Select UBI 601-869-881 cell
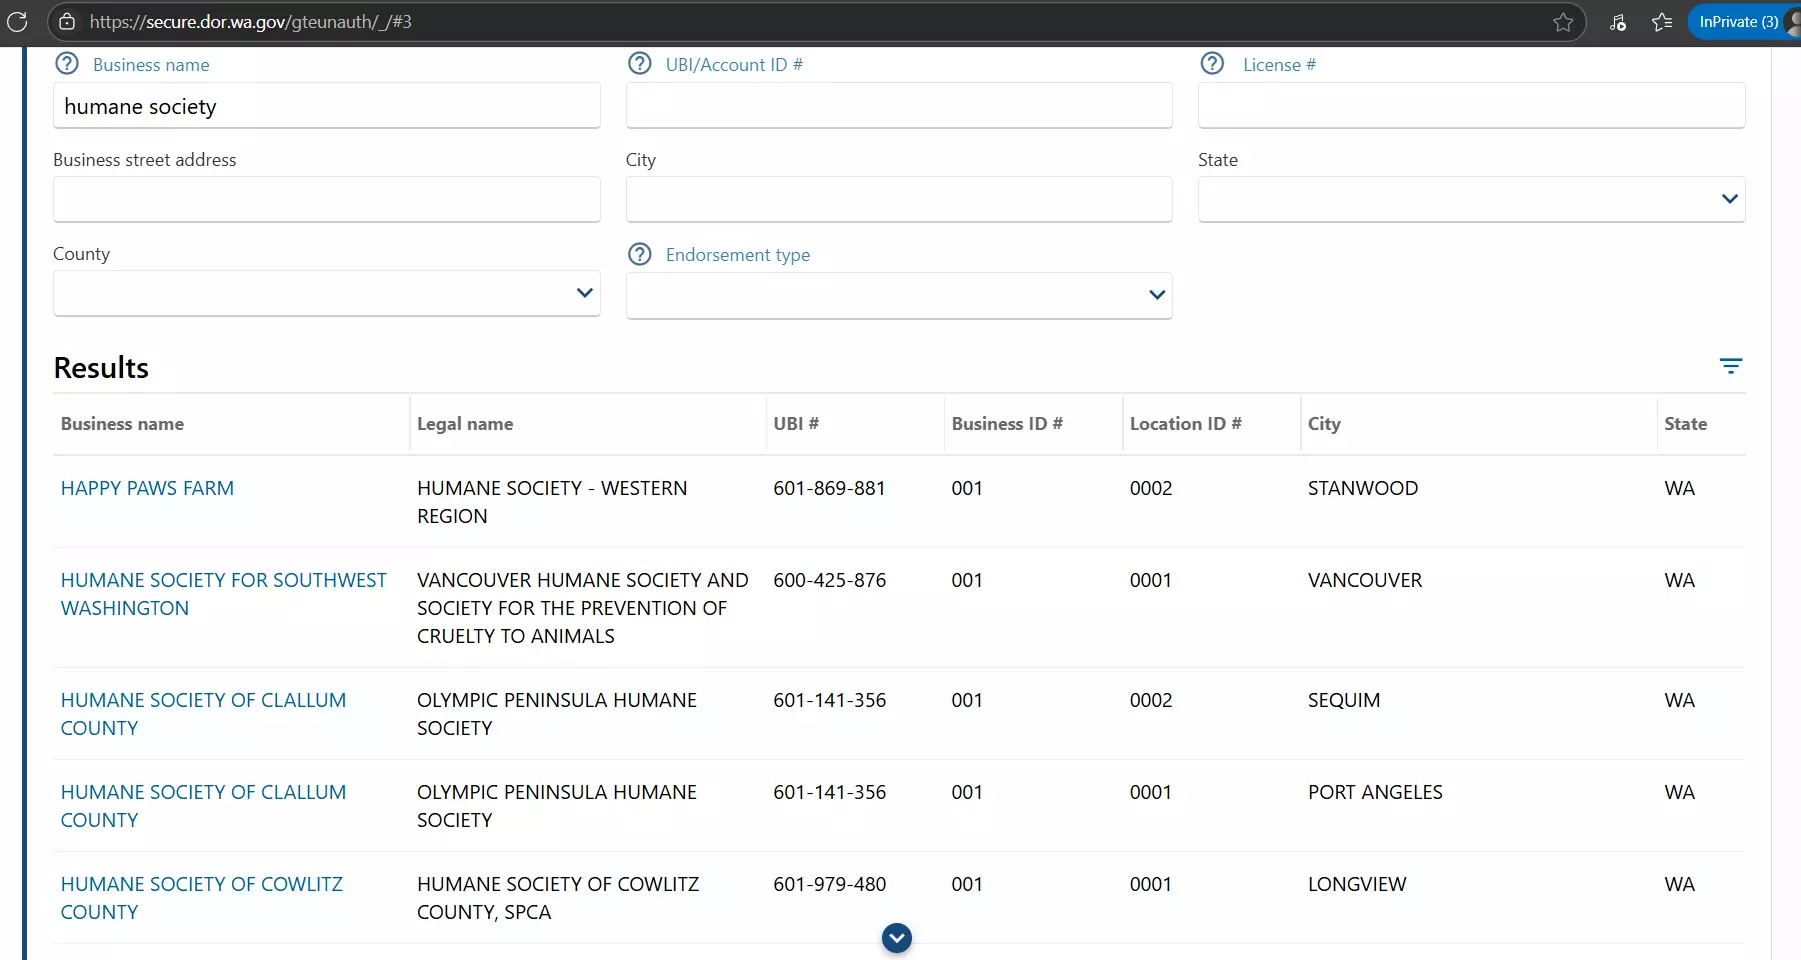The width and height of the screenshot is (1801, 960). point(829,488)
